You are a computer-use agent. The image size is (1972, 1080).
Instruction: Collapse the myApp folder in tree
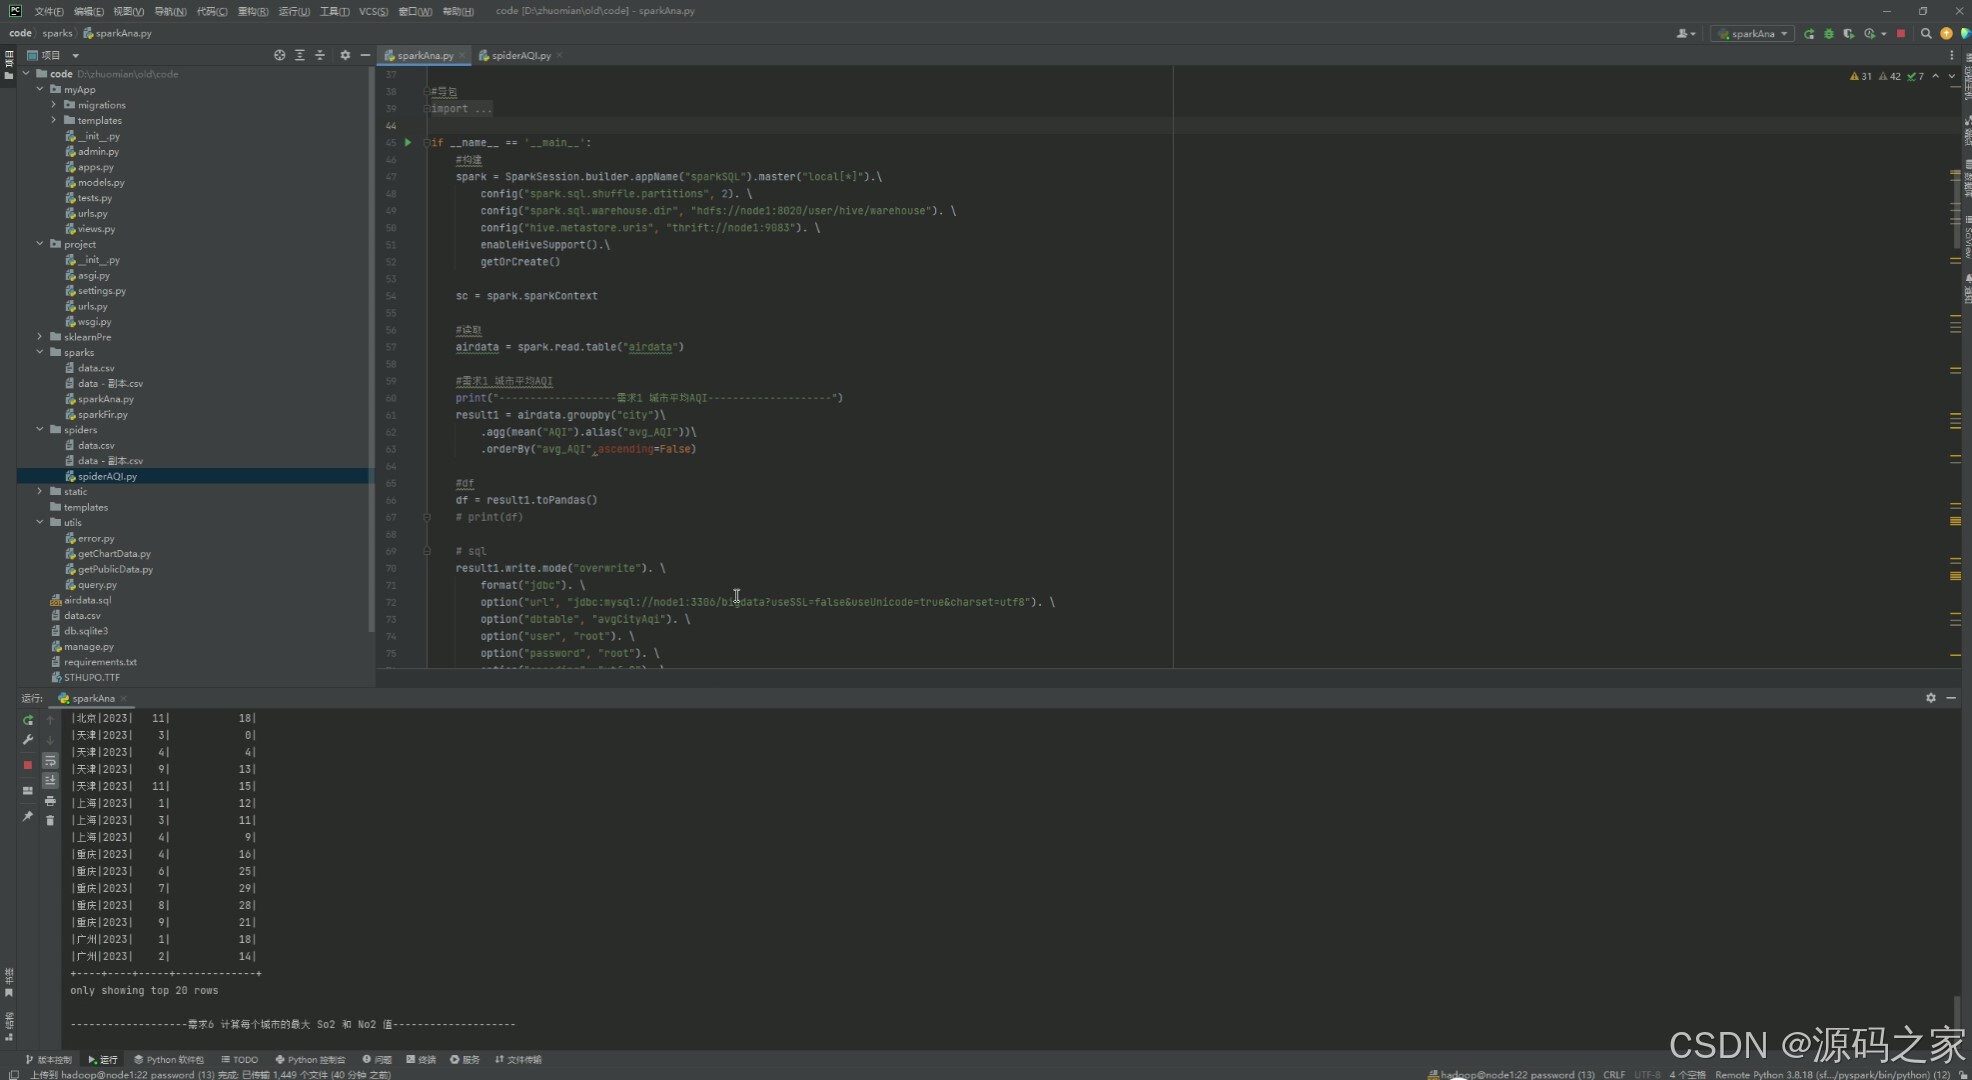[40, 89]
